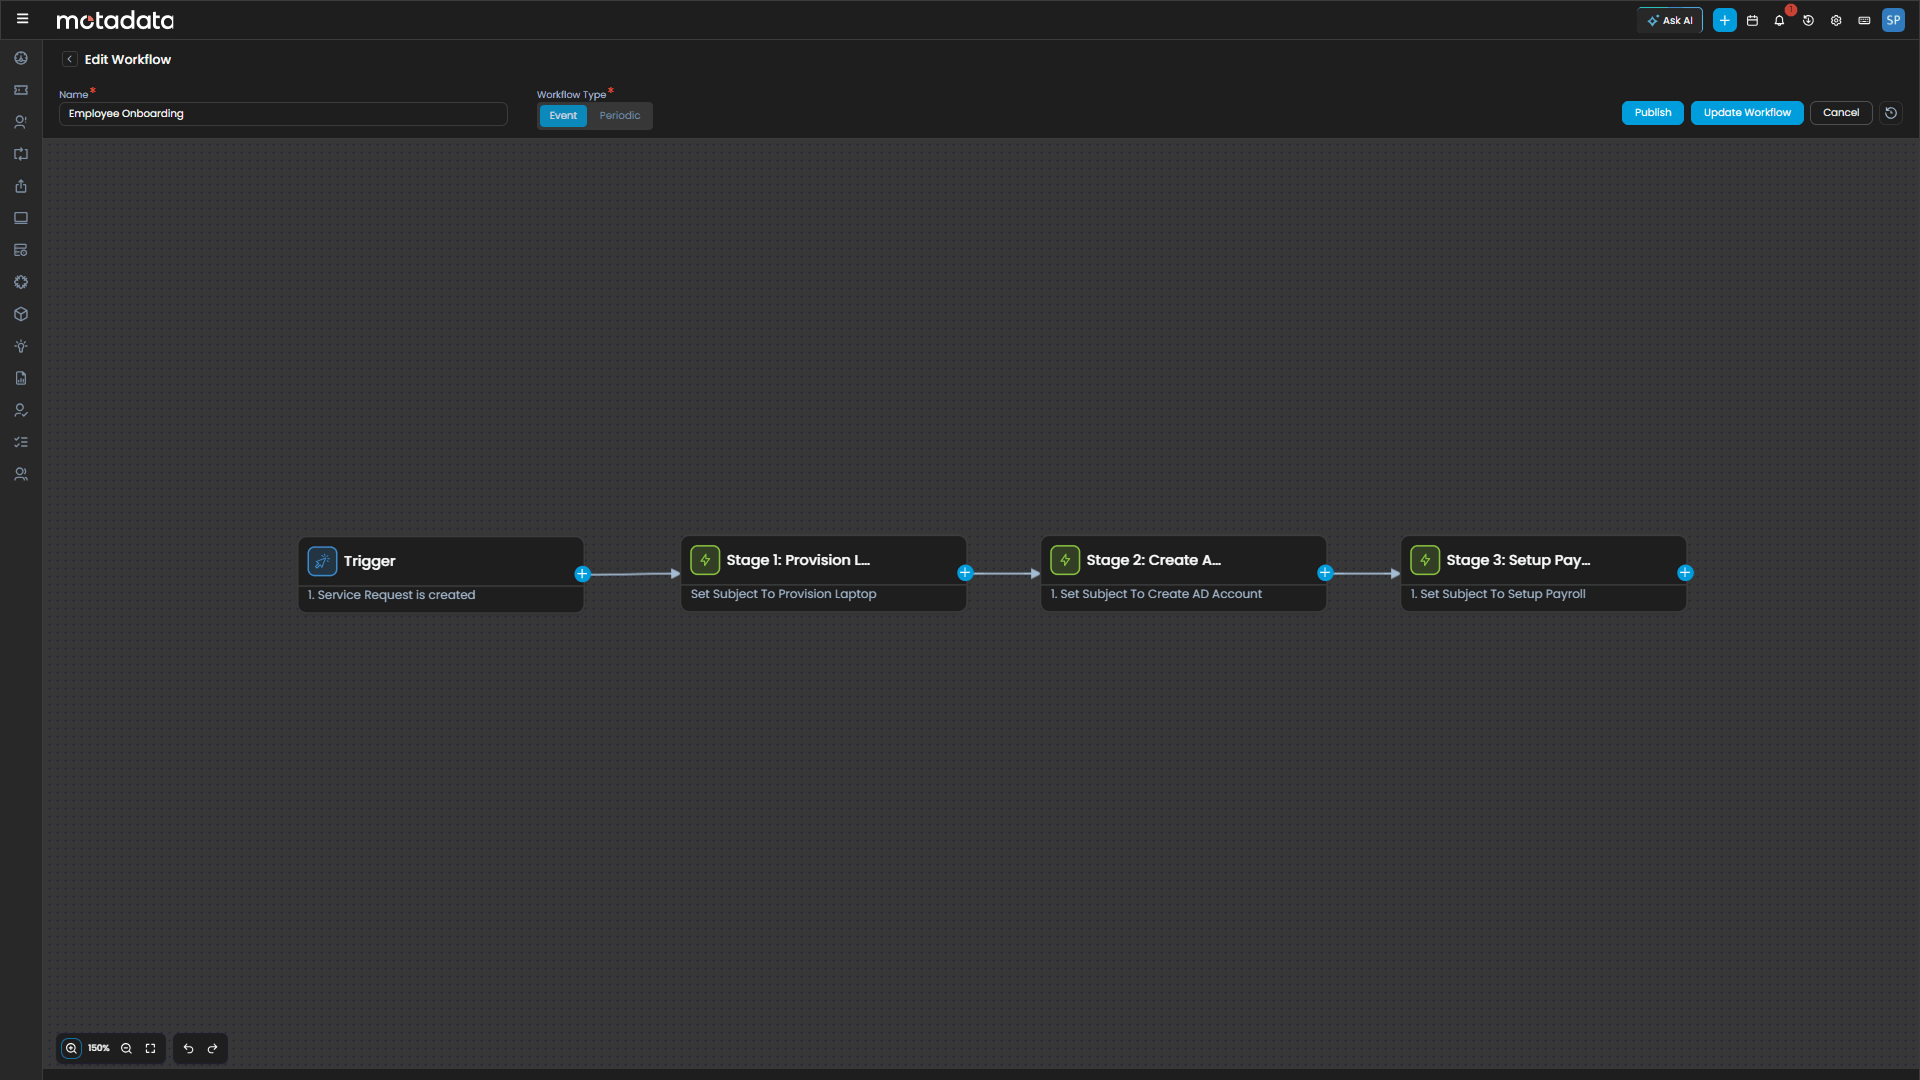This screenshot has height=1080, width=1920.
Task: Open the notifications bell
Action: click(1779, 20)
